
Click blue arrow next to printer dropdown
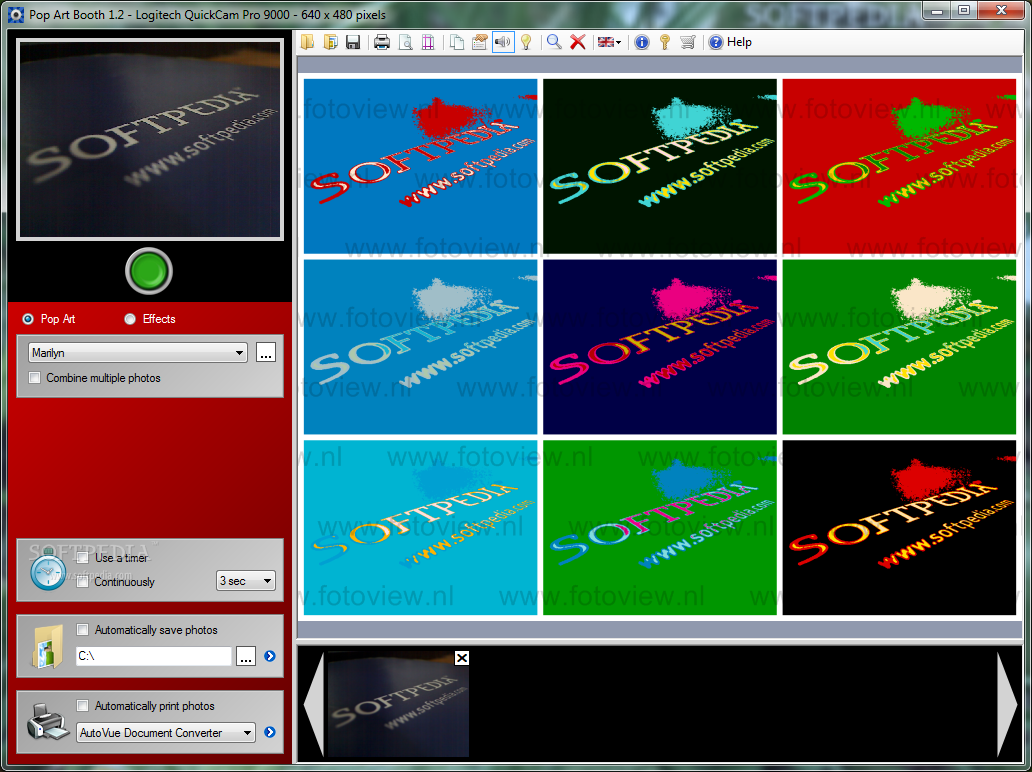click(x=270, y=733)
